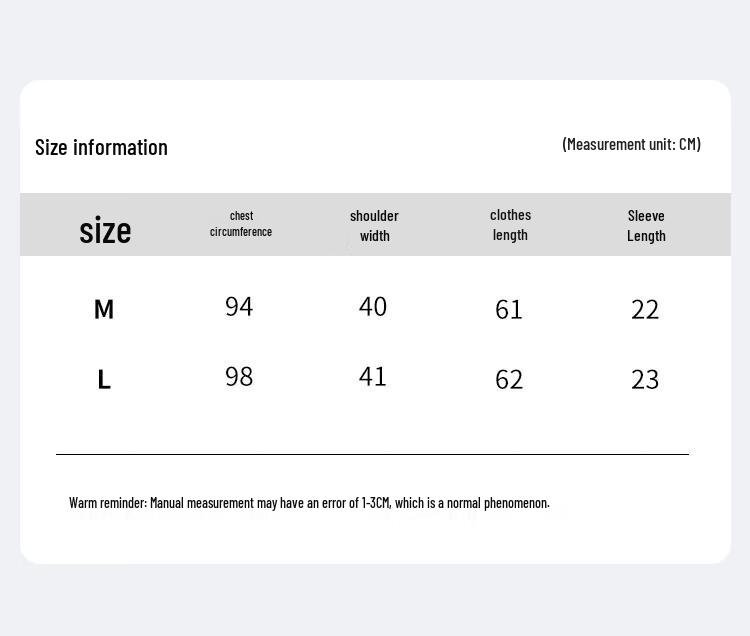Click chest value 98 for size L
This screenshot has height=636, width=750.
[239, 377]
